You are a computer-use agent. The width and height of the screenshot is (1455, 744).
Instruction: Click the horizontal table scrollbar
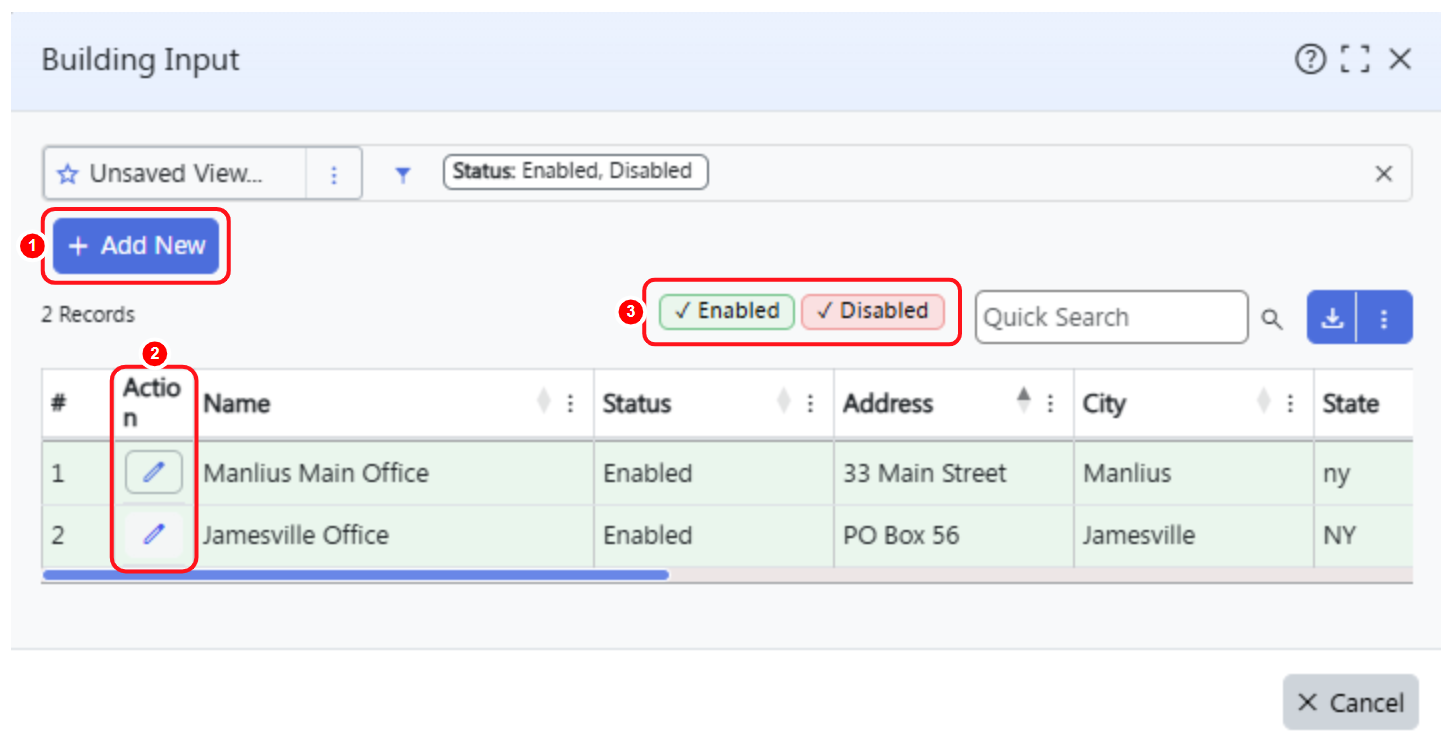click(355, 575)
